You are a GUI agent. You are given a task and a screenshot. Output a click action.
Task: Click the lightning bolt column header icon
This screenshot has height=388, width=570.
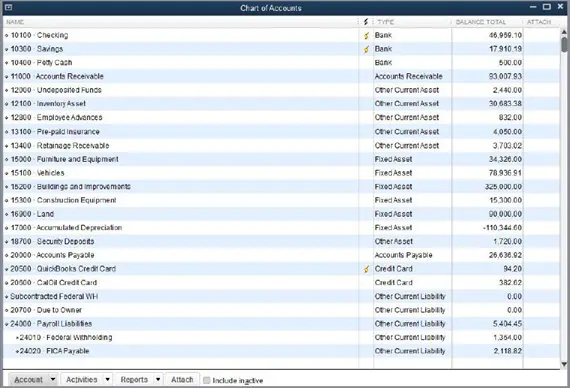coord(366,22)
